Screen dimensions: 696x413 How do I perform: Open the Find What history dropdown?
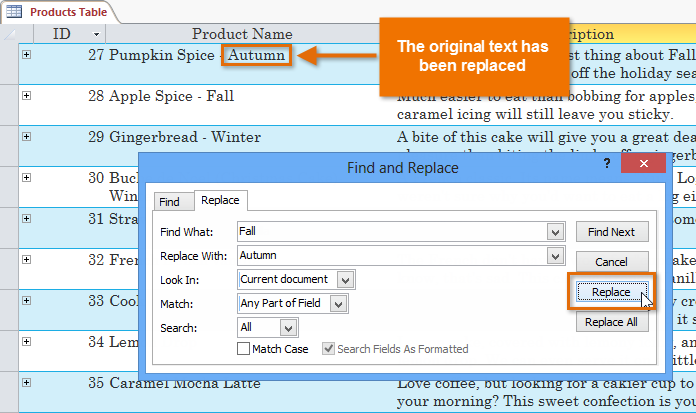click(555, 232)
